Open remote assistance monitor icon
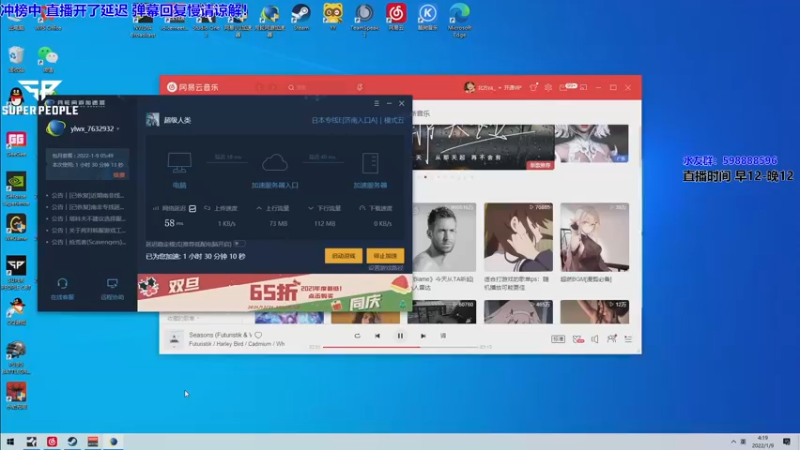 point(112,289)
